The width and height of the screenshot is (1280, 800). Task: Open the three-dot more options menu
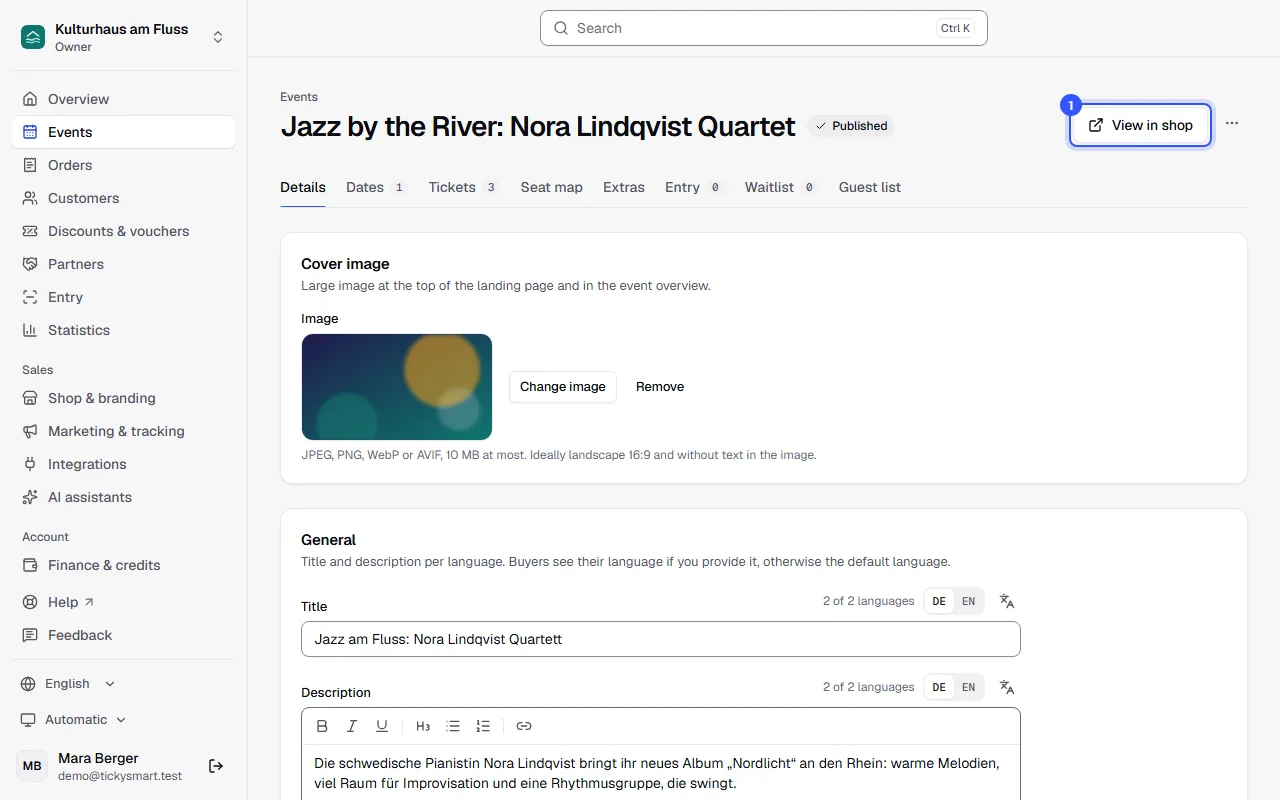click(x=1232, y=123)
